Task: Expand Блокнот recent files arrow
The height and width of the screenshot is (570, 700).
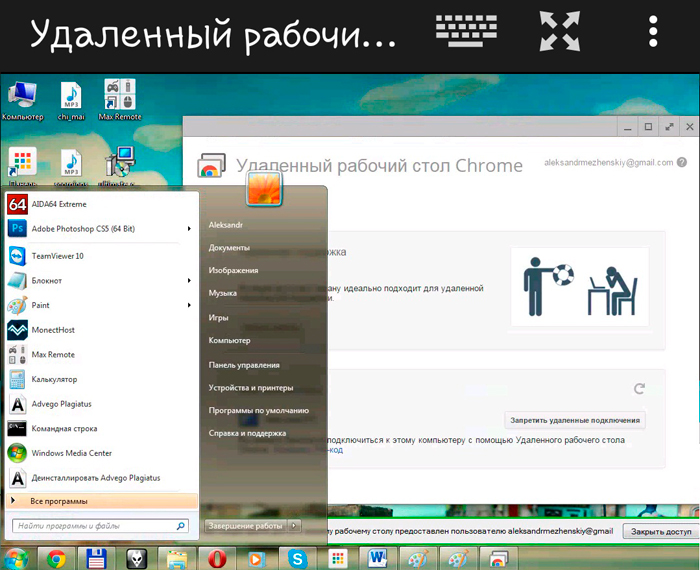Action: click(x=189, y=280)
